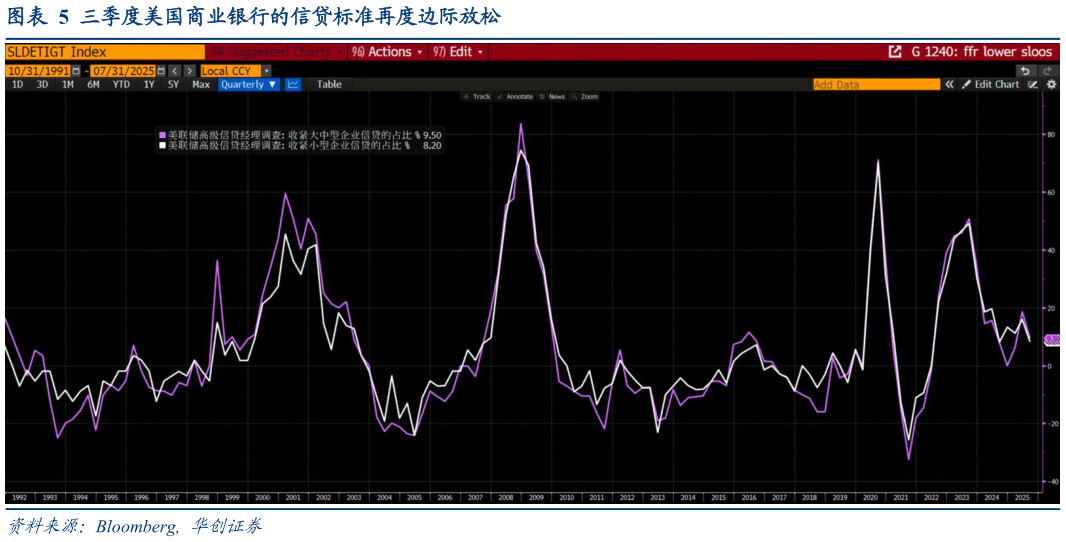Toggle the Annotate chart option
This screenshot has width=1066, height=542.
pos(514,97)
